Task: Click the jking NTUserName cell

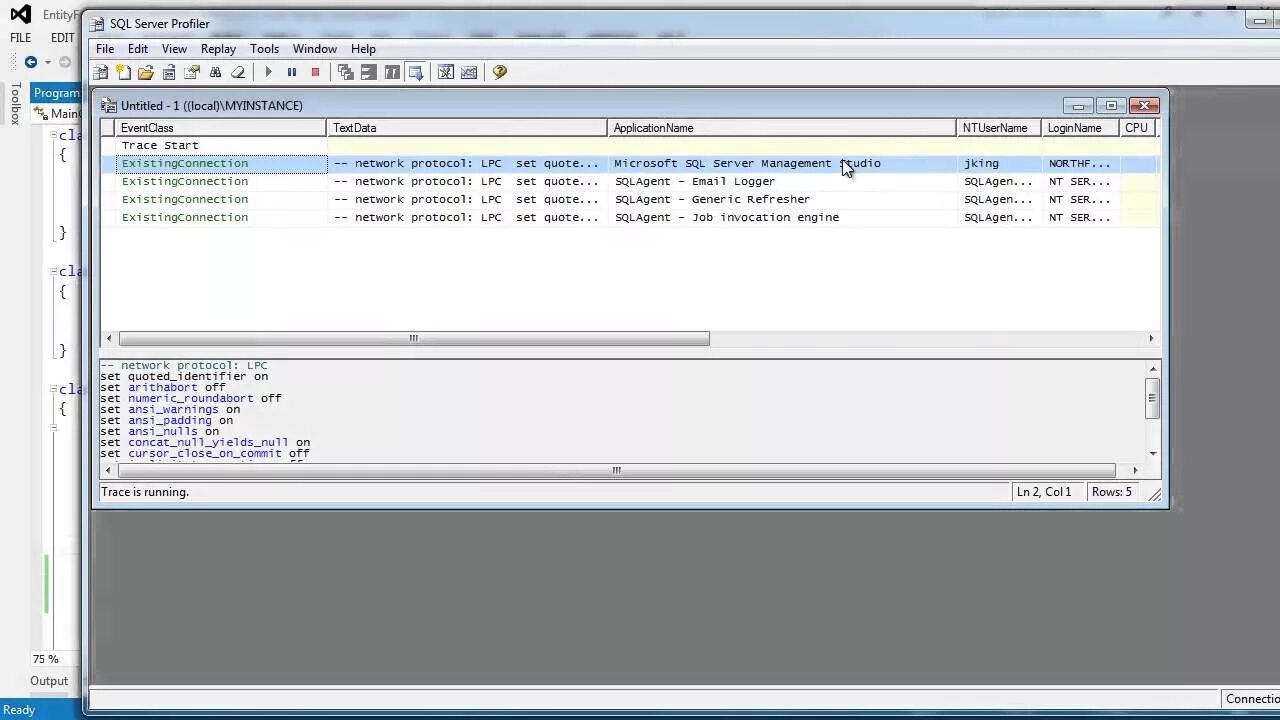Action: pos(999,163)
